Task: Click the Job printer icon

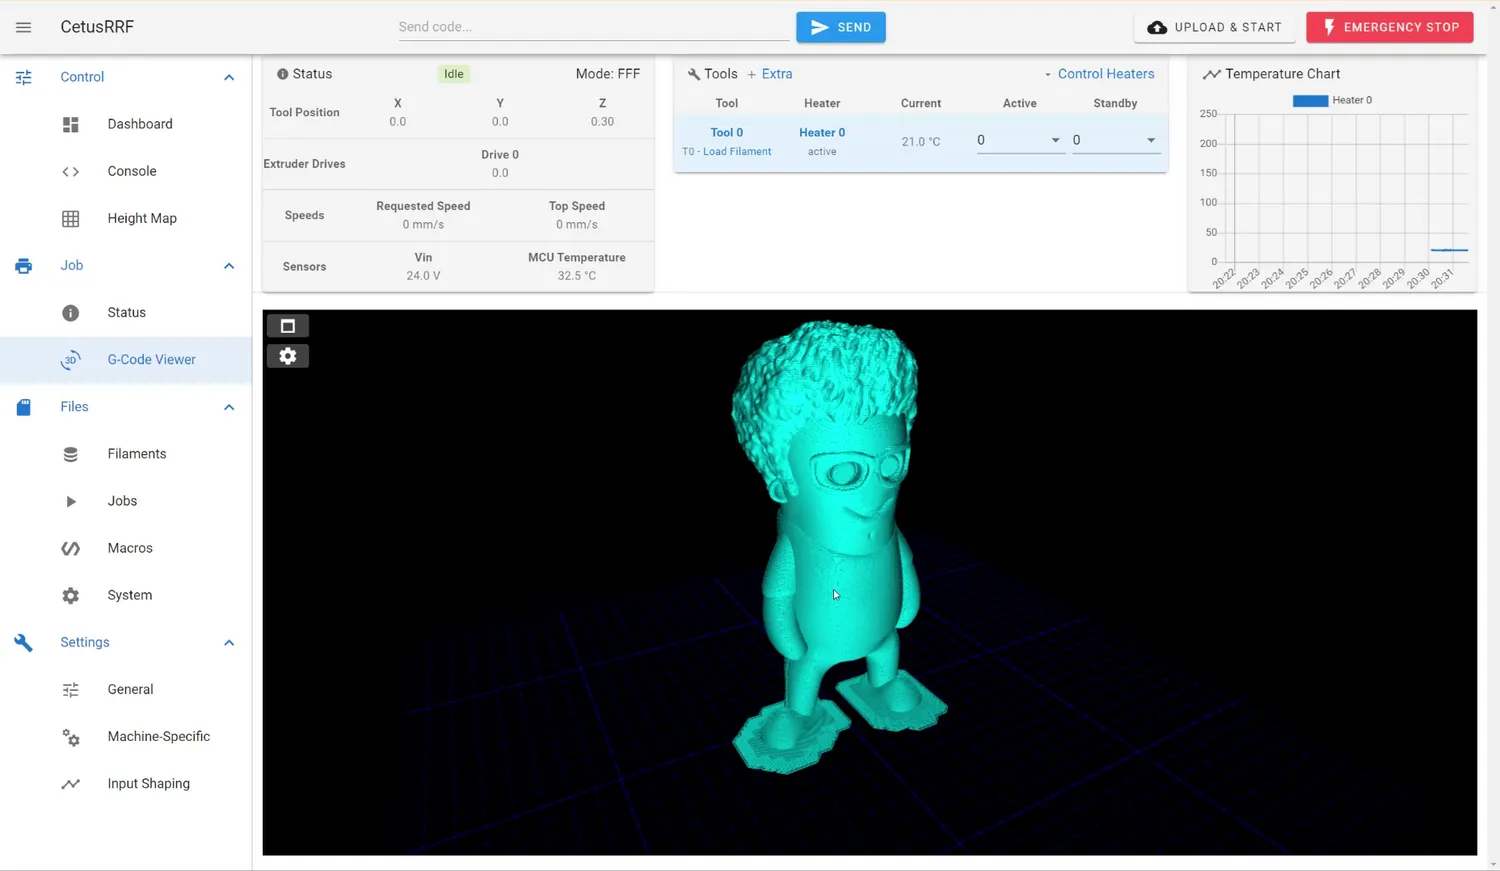Action: (23, 266)
